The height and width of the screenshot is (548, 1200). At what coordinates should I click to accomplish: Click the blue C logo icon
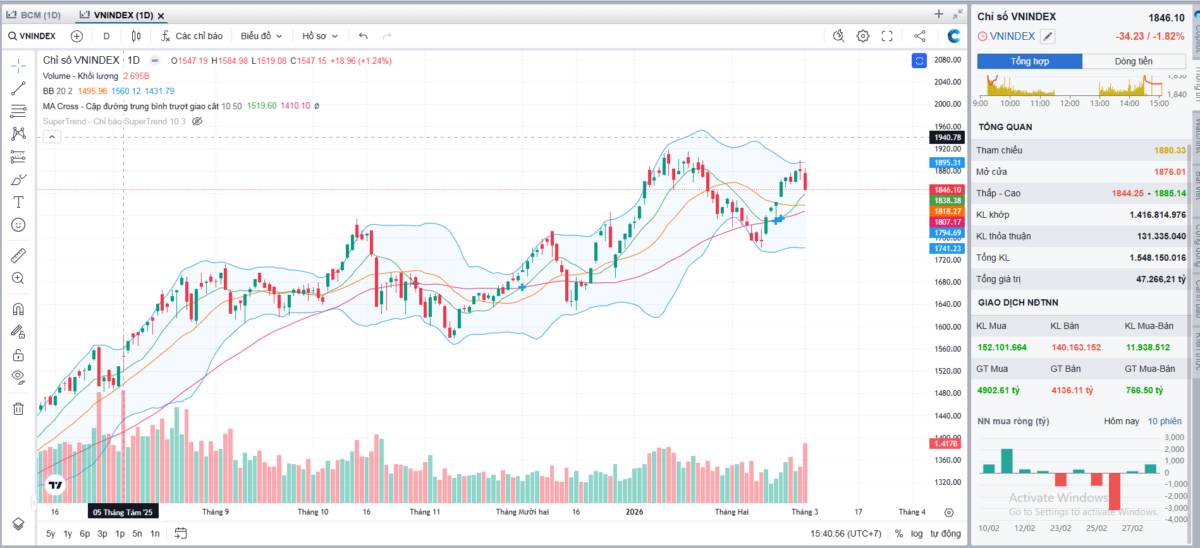(x=954, y=36)
